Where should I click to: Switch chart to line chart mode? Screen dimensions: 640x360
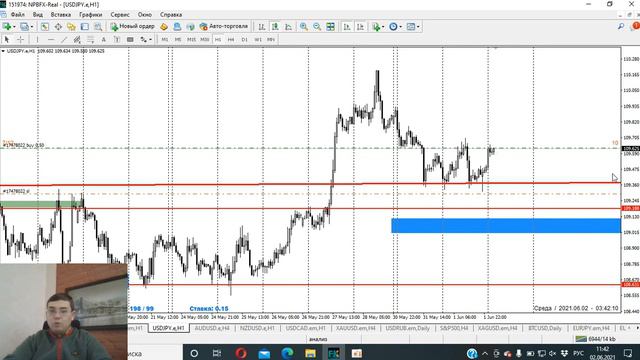289,27
